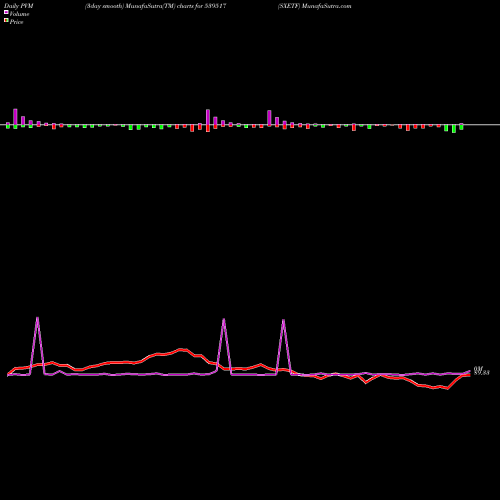Viewport: 500px width, 500px height.
Task: Click the SXETF MunafaSutra.com label
Action: pyautogui.click(x=314, y=6)
